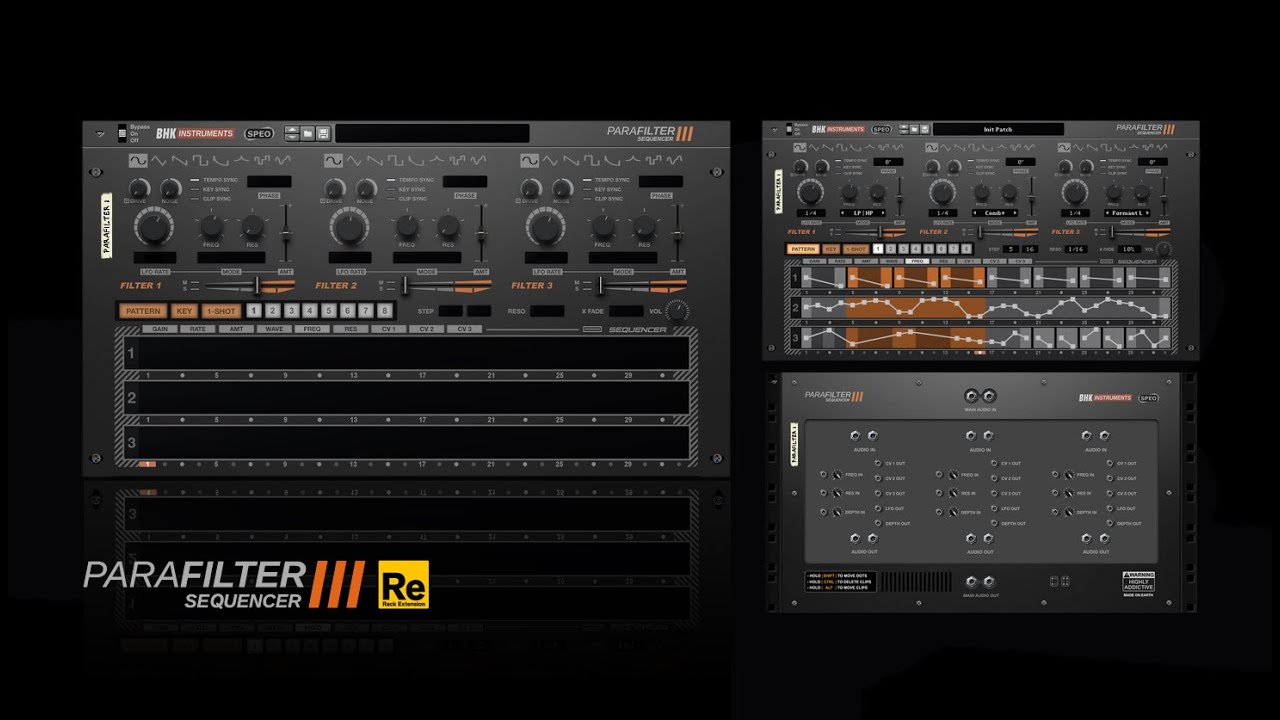The height and width of the screenshot is (720, 1280).
Task: Select triangle waveform for Filter 1 in large panel
Action: pyautogui.click(x=157, y=160)
